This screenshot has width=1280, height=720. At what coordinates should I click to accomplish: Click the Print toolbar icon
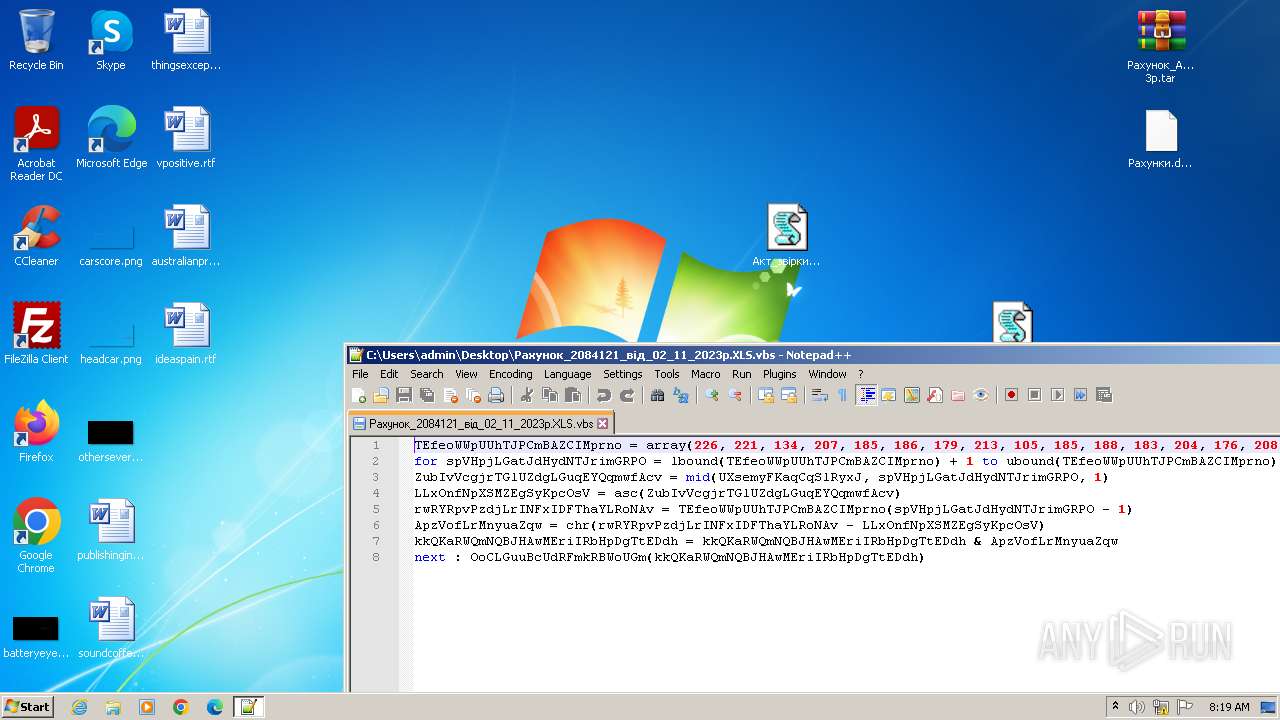pos(496,395)
